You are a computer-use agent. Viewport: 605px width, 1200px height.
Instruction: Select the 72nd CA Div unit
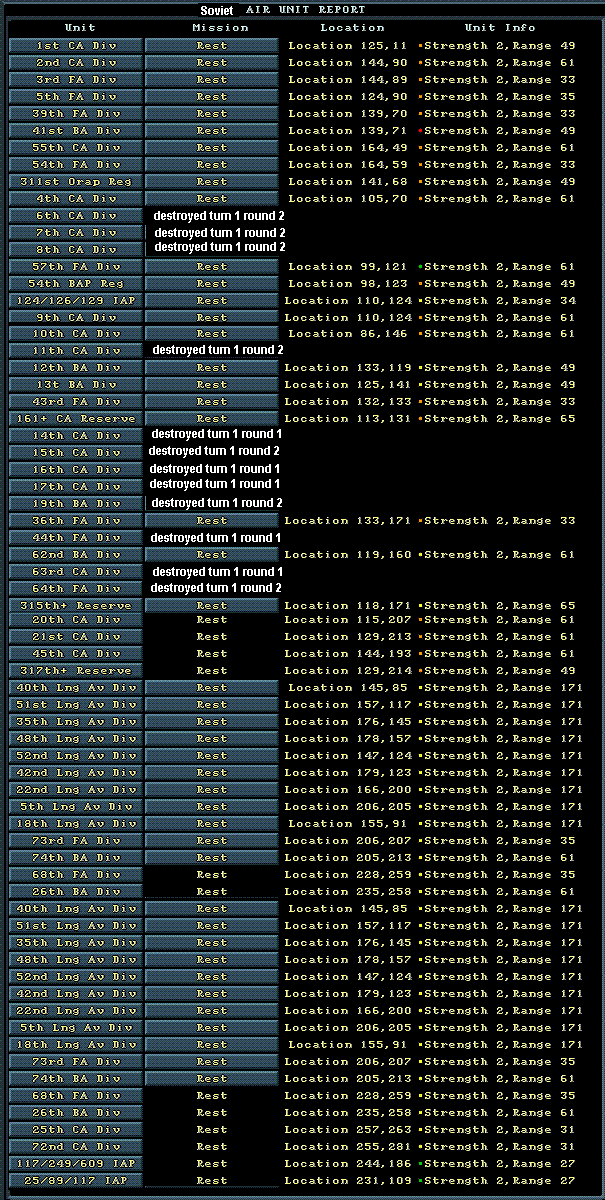[x=76, y=1147]
